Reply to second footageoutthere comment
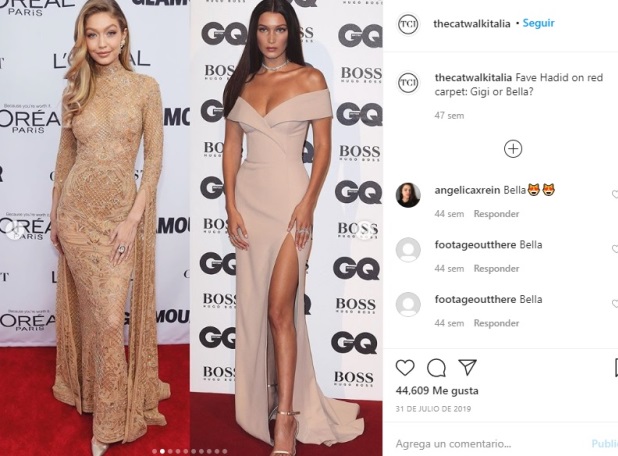The image size is (618, 456). (496, 323)
